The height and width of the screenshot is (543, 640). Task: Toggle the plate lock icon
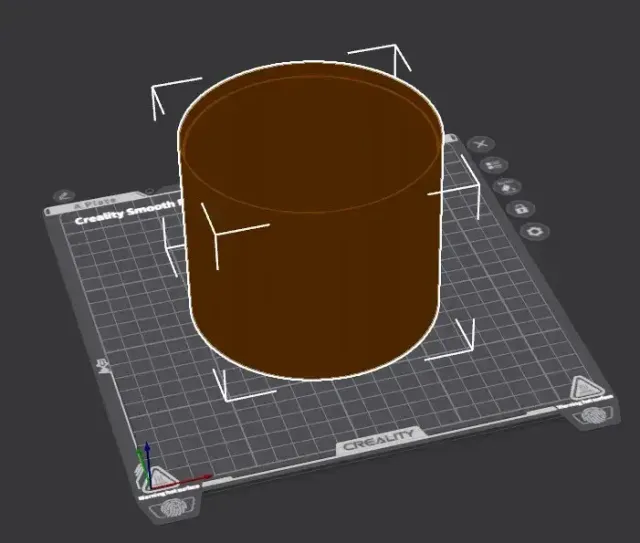pos(520,209)
